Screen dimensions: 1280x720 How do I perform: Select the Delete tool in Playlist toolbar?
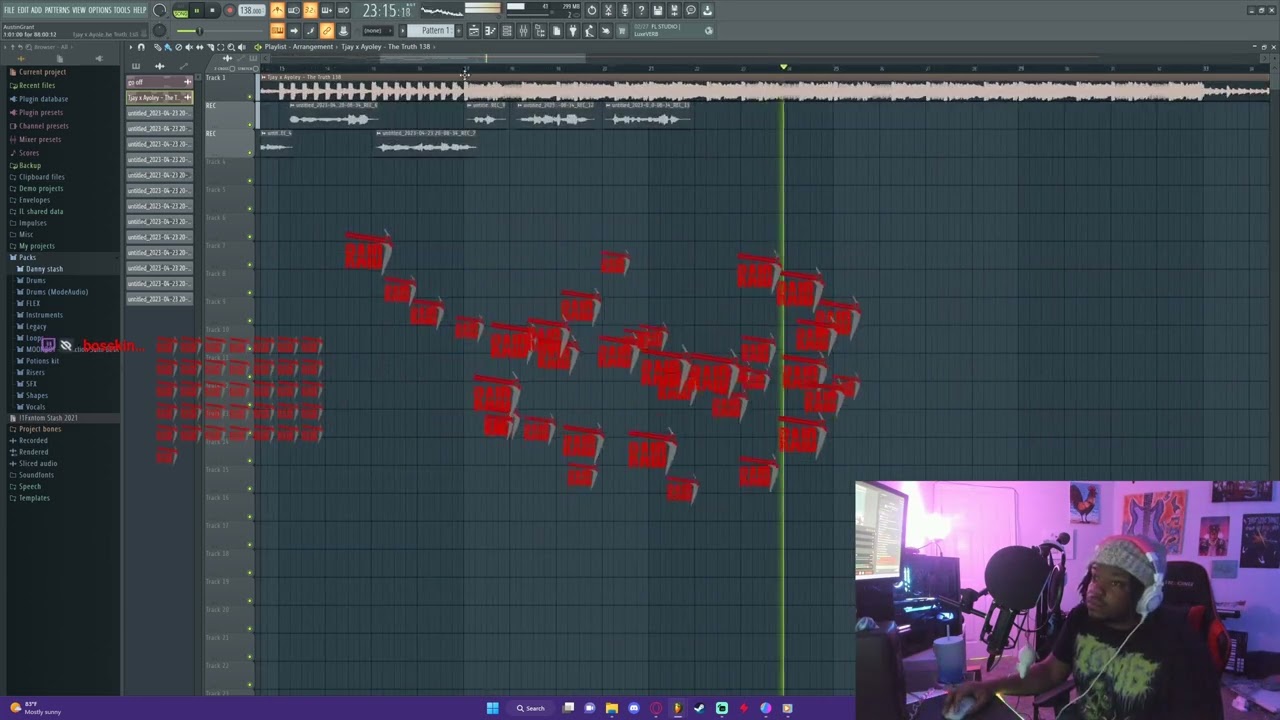coord(178,47)
